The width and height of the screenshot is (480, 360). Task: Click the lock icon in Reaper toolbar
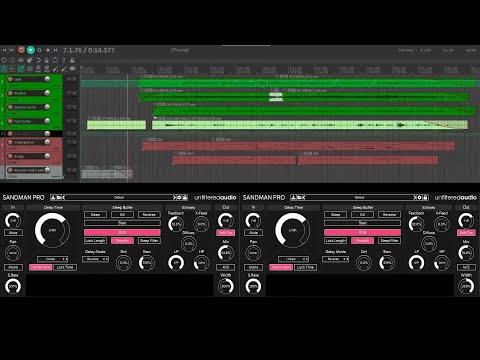(x=72, y=60)
